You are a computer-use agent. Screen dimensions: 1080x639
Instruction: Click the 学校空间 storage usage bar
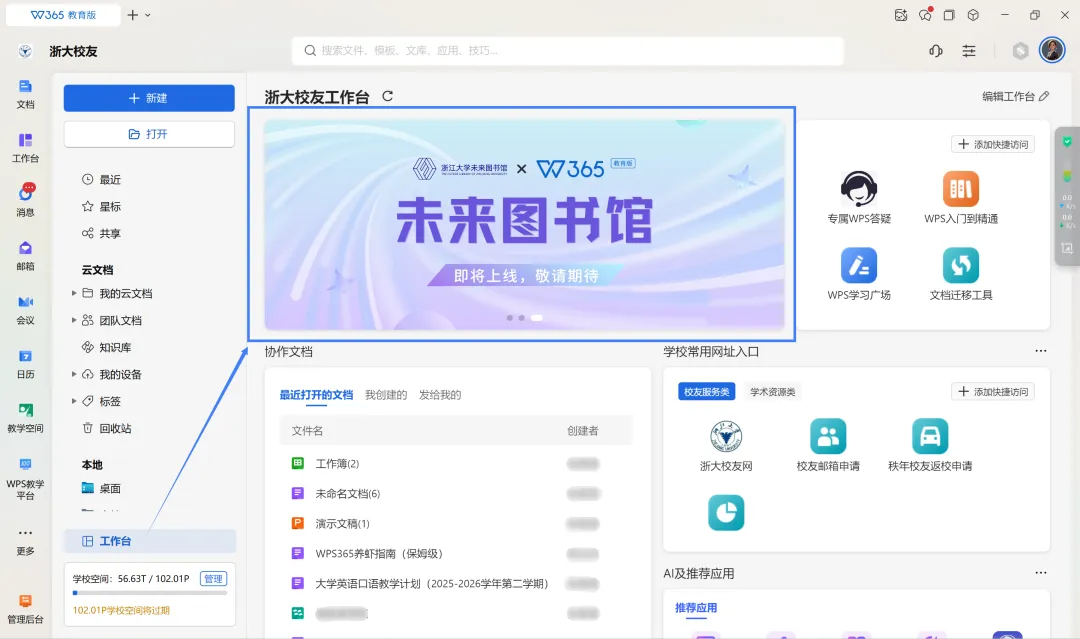pyautogui.click(x=149, y=593)
